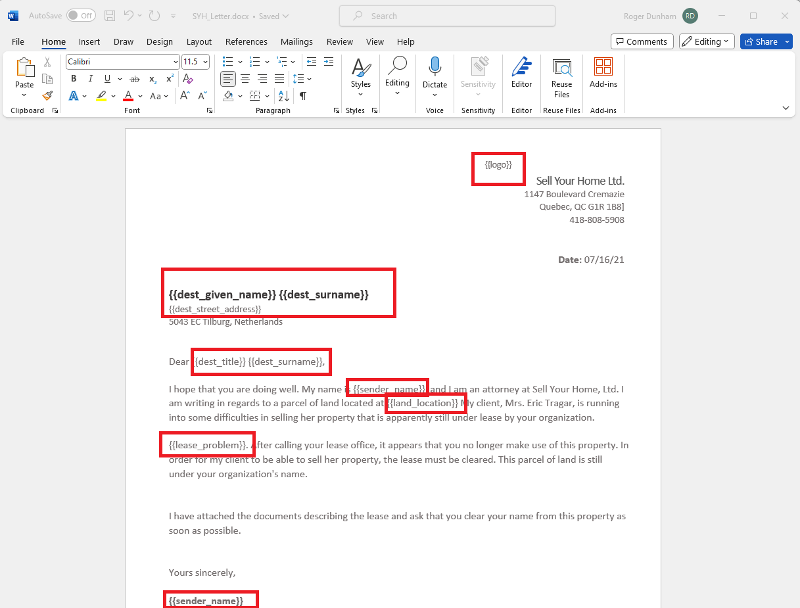
Task: Apply superscript formatting
Action: 170,79
